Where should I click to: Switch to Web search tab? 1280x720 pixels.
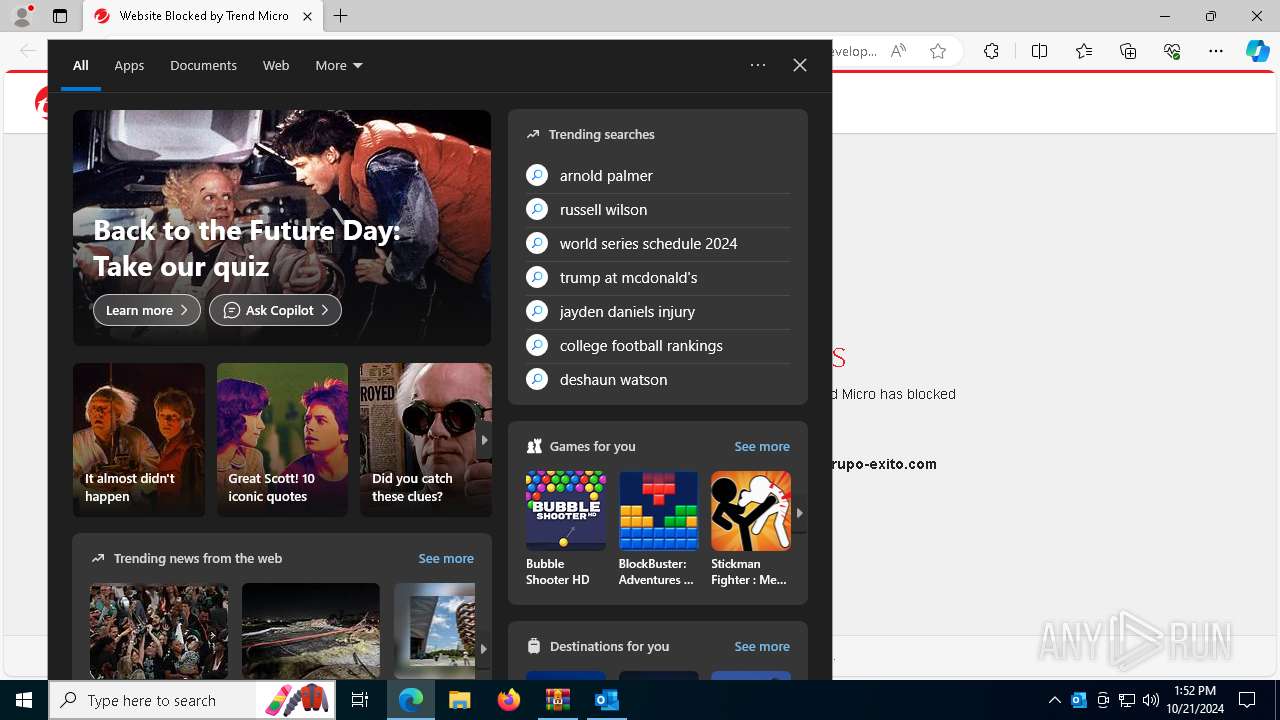(276, 65)
